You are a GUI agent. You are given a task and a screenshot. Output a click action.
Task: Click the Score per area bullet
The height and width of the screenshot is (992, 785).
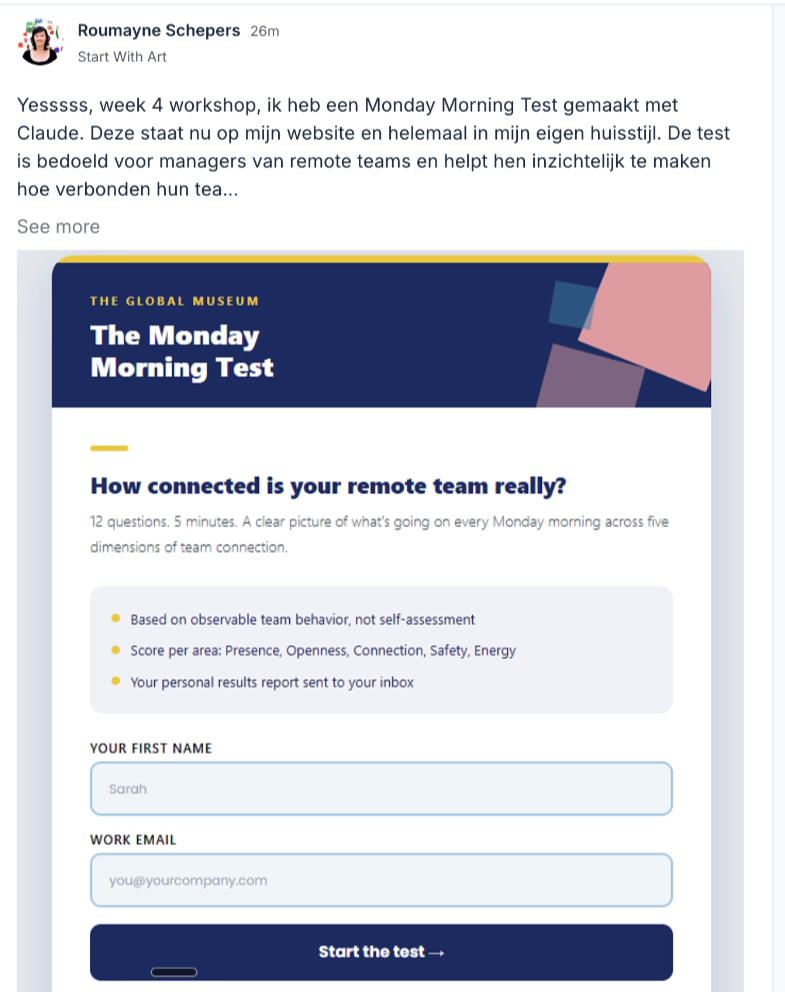(x=323, y=650)
